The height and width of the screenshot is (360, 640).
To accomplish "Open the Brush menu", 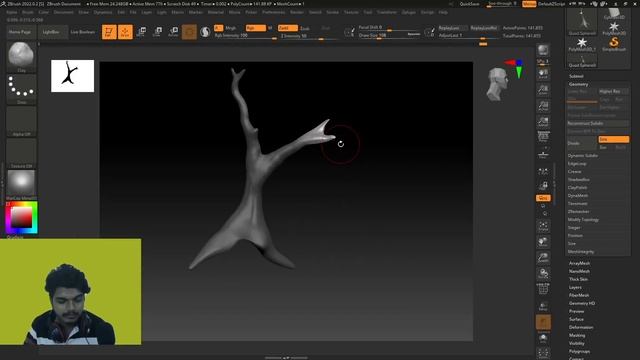I will pyautogui.click(x=28, y=12).
